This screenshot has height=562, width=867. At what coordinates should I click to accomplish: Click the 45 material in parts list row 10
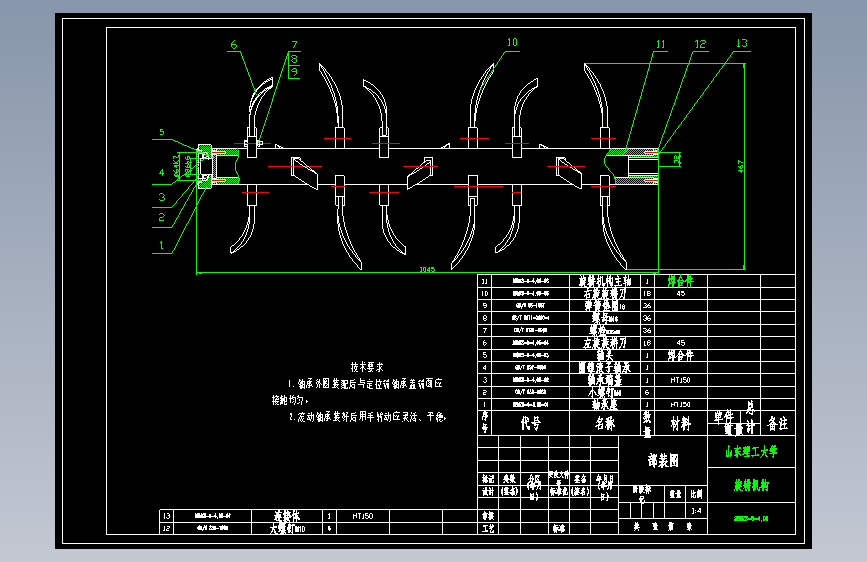pyautogui.click(x=681, y=293)
